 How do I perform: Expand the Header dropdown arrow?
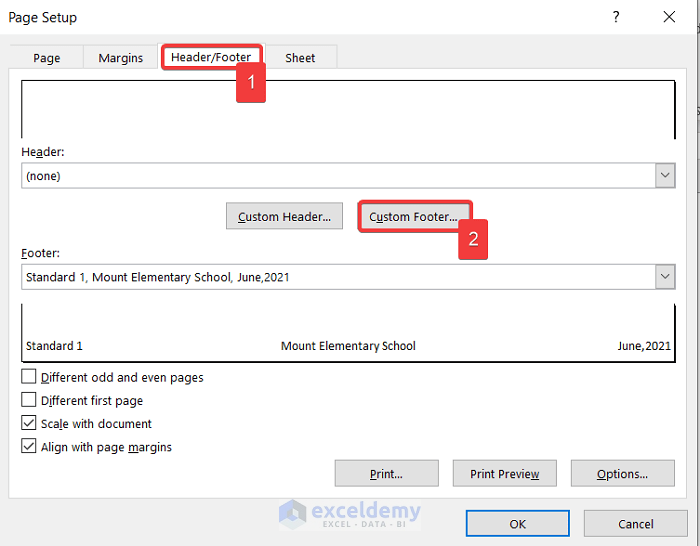coord(665,175)
